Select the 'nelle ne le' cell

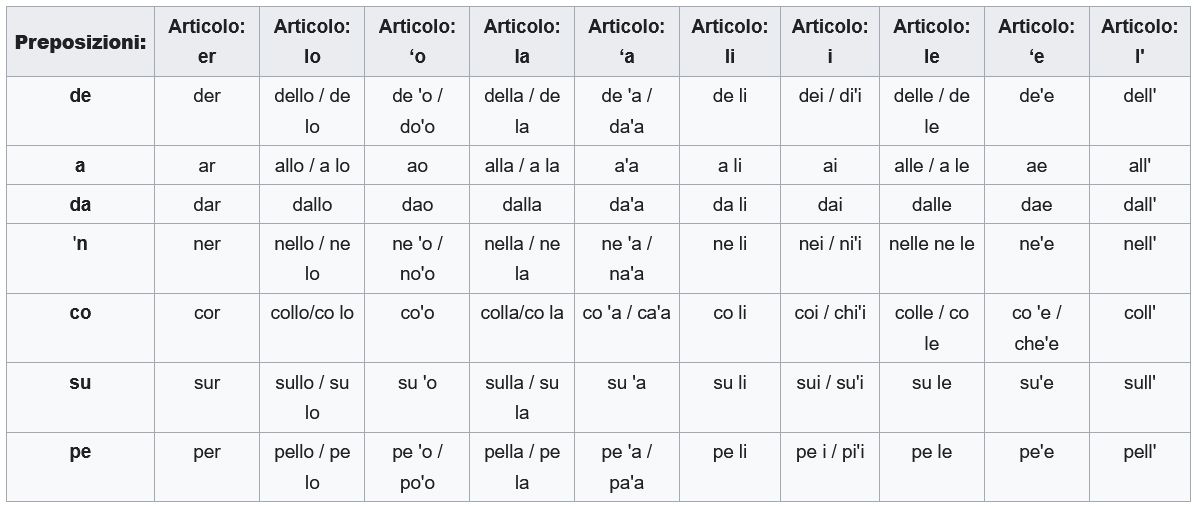click(932, 258)
